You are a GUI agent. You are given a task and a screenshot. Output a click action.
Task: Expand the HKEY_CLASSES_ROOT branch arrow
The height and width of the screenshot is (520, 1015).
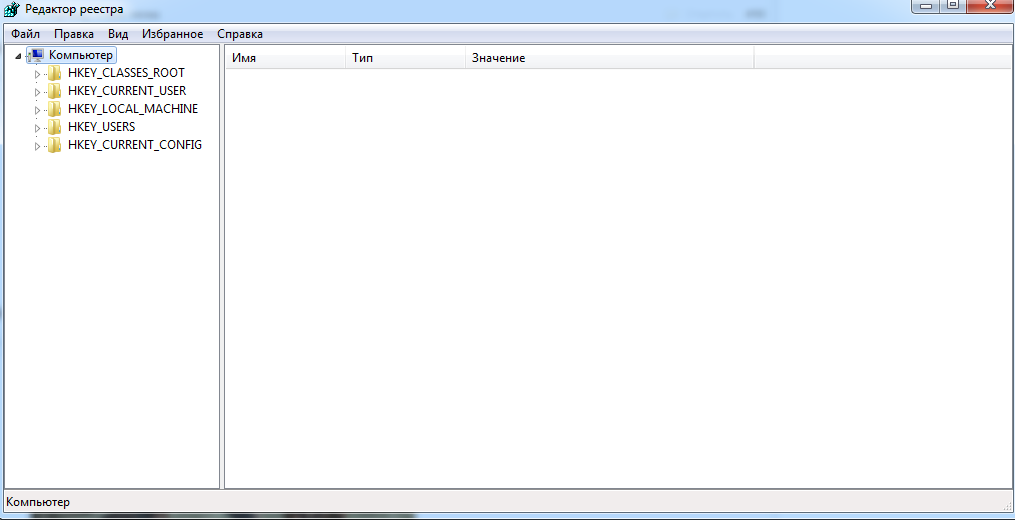pyautogui.click(x=38, y=74)
